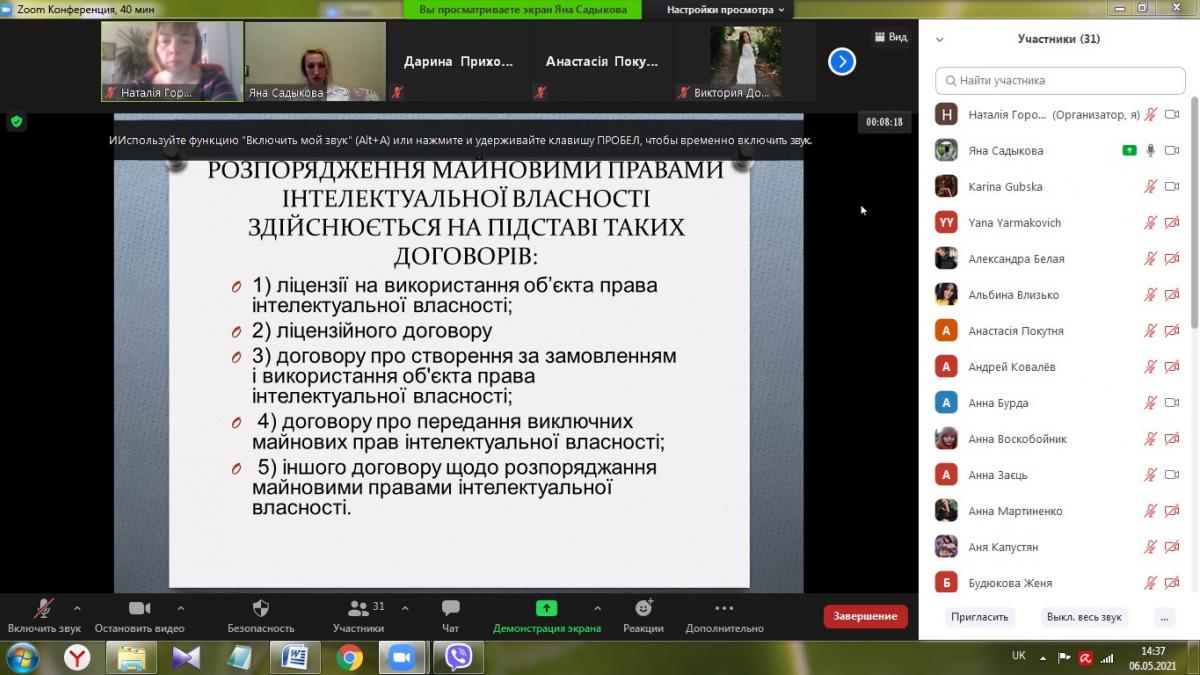Click the Вид layout button
This screenshot has height=675, width=1200.
tap(890, 37)
